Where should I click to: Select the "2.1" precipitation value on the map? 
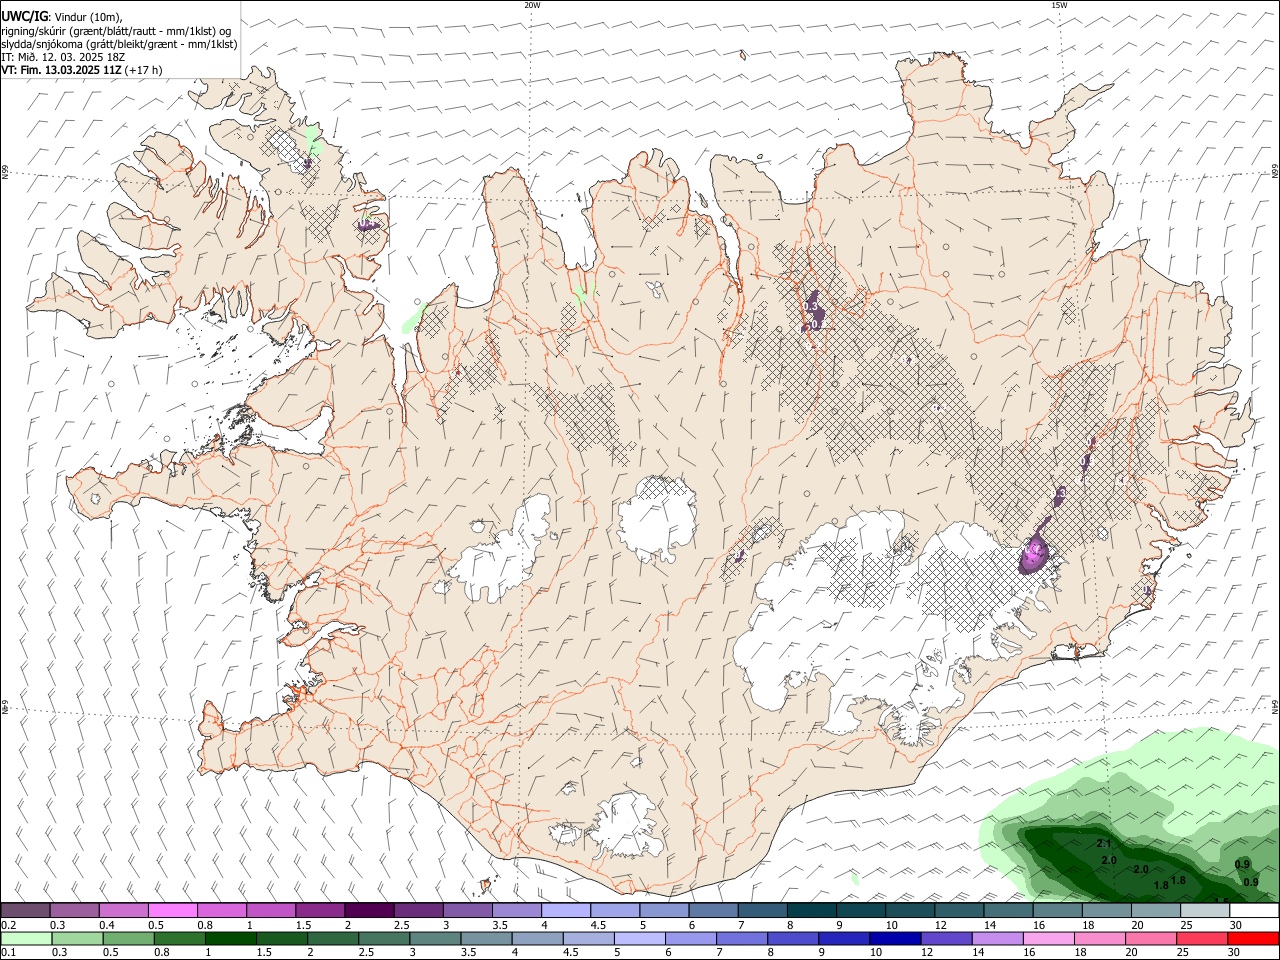pyautogui.click(x=1104, y=845)
